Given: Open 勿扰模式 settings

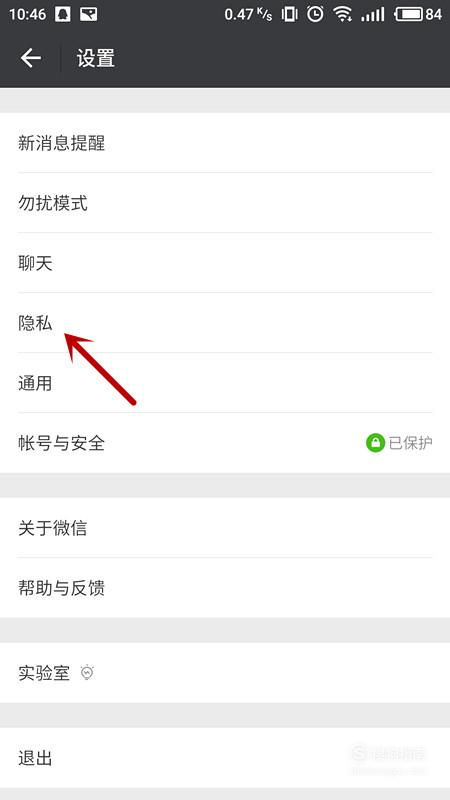Looking at the screenshot, I should coord(225,203).
